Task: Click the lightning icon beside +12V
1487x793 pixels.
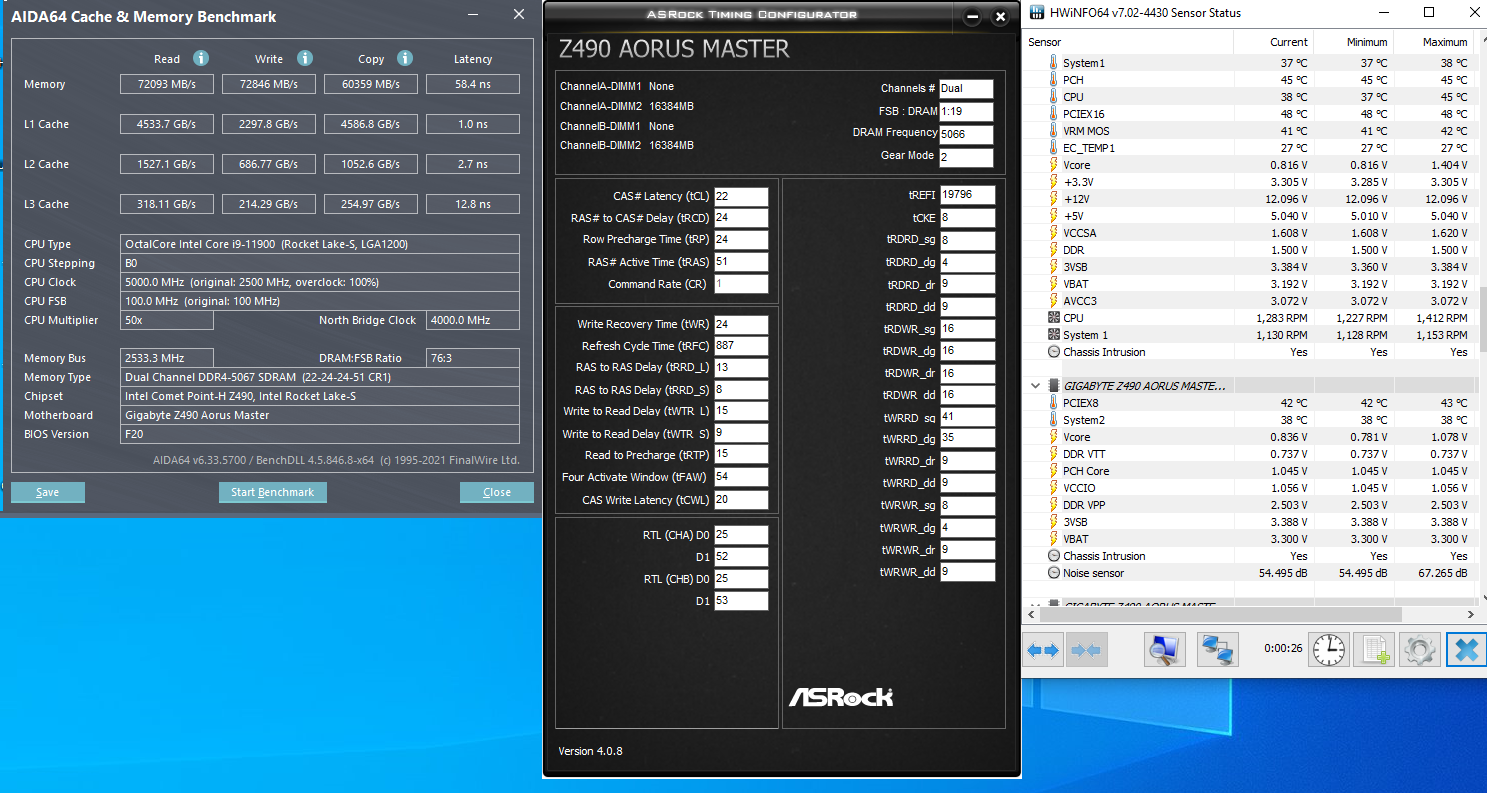Action: (1053, 199)
